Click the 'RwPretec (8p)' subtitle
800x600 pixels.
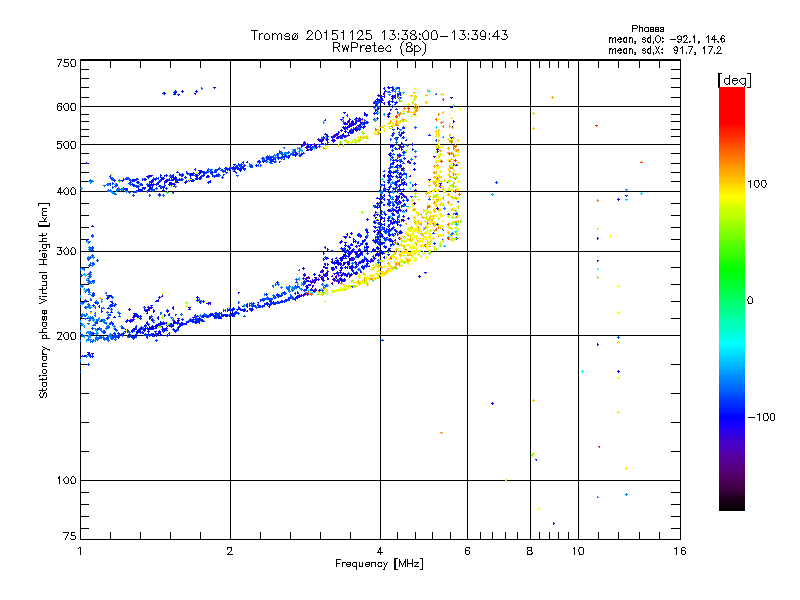pos(379,48)
